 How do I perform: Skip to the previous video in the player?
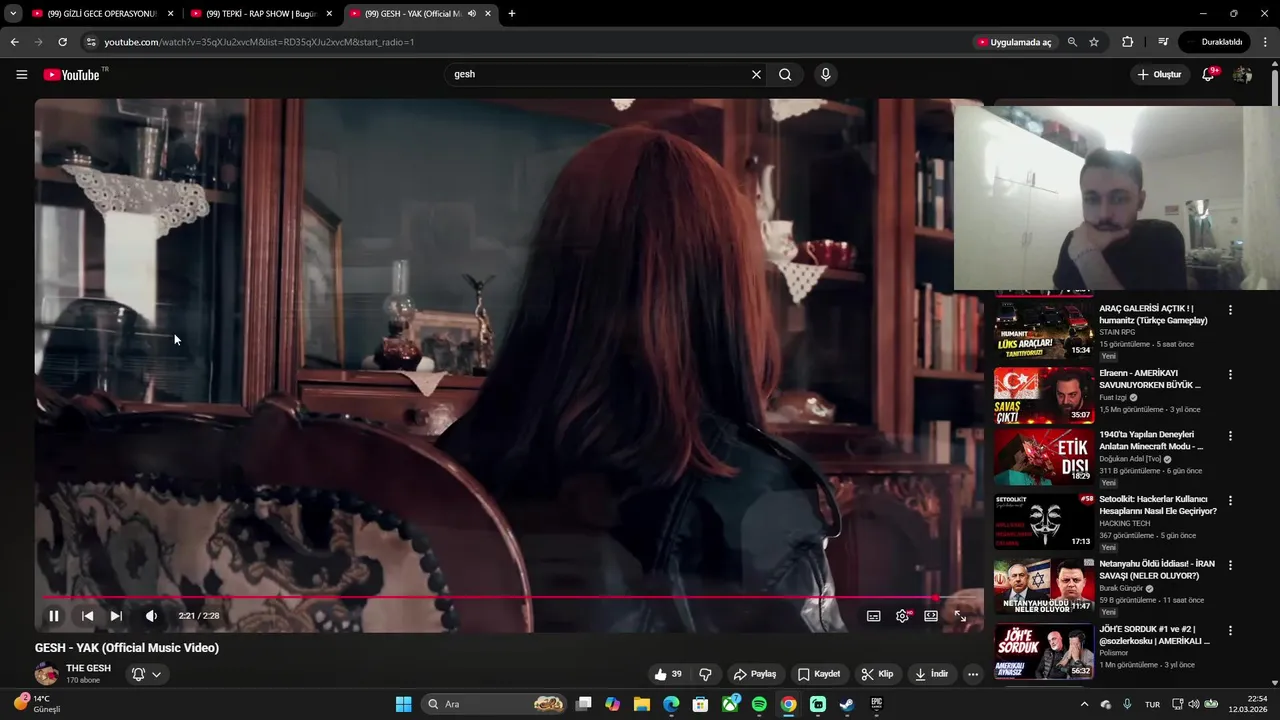click(x=87, y=616)
